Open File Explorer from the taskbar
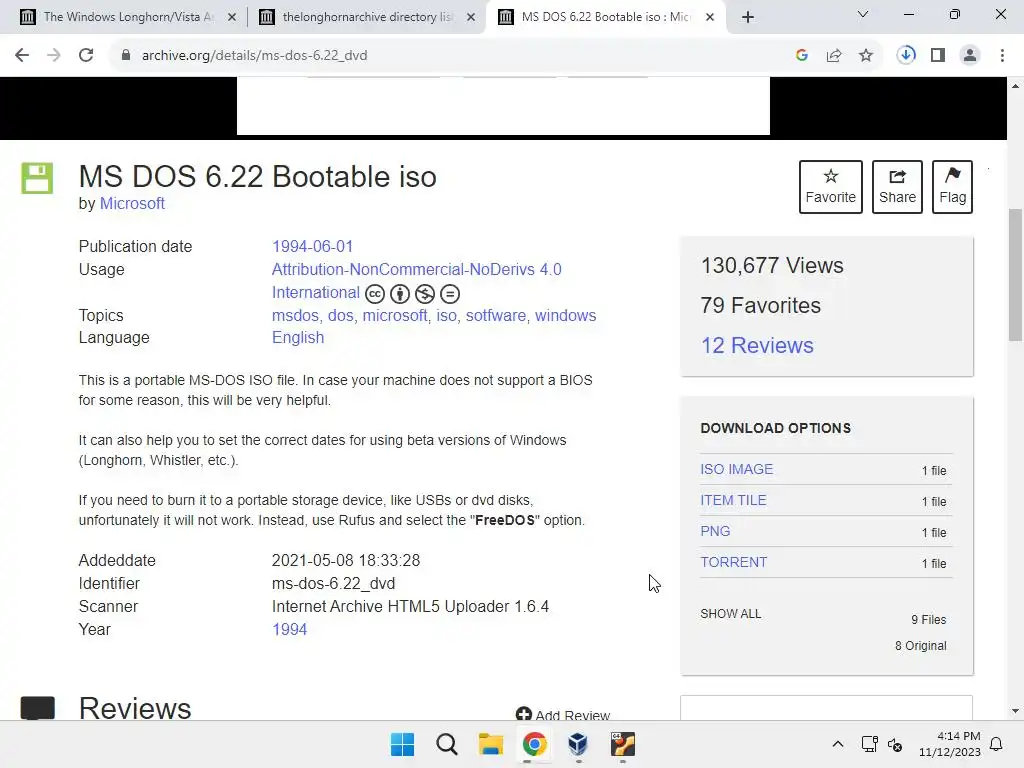Viewport: 1024px width, 768px height. [x=490, y=744]
